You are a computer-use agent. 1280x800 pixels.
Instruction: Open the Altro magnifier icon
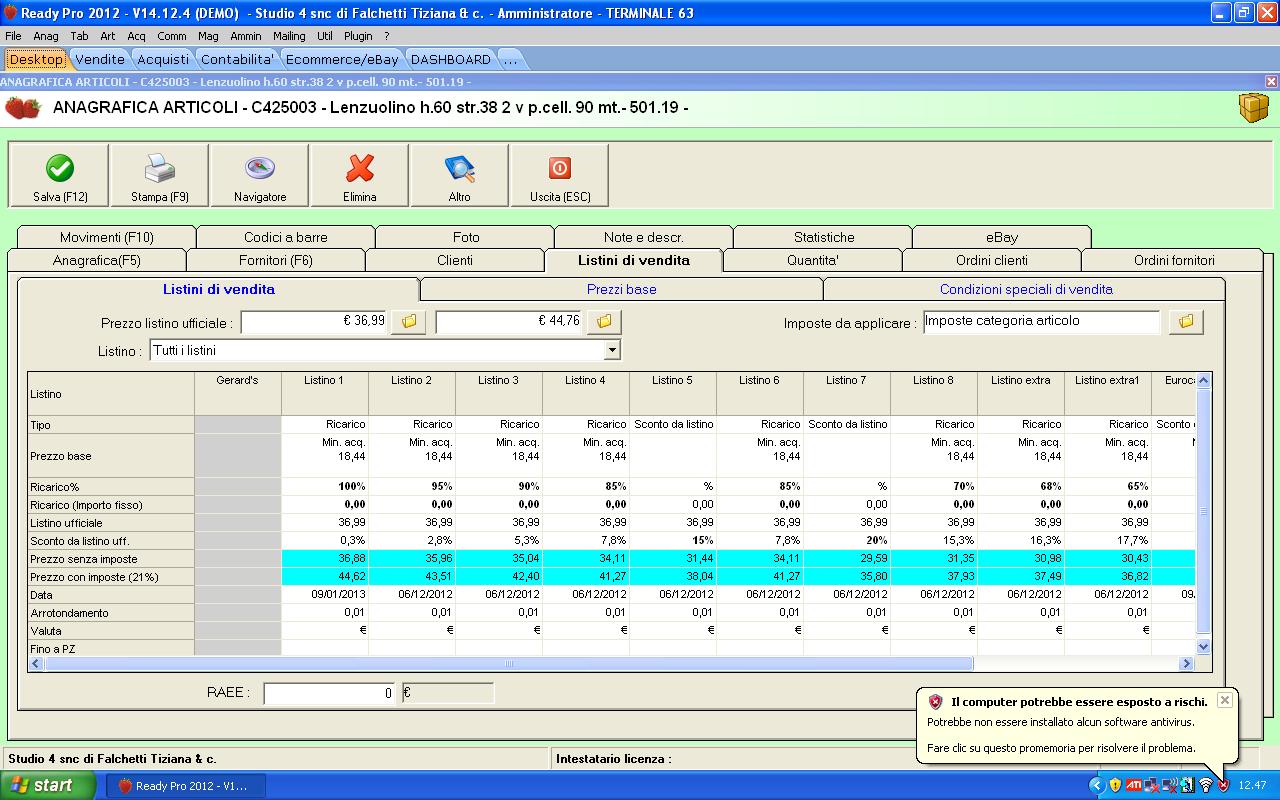click(460, 175)
